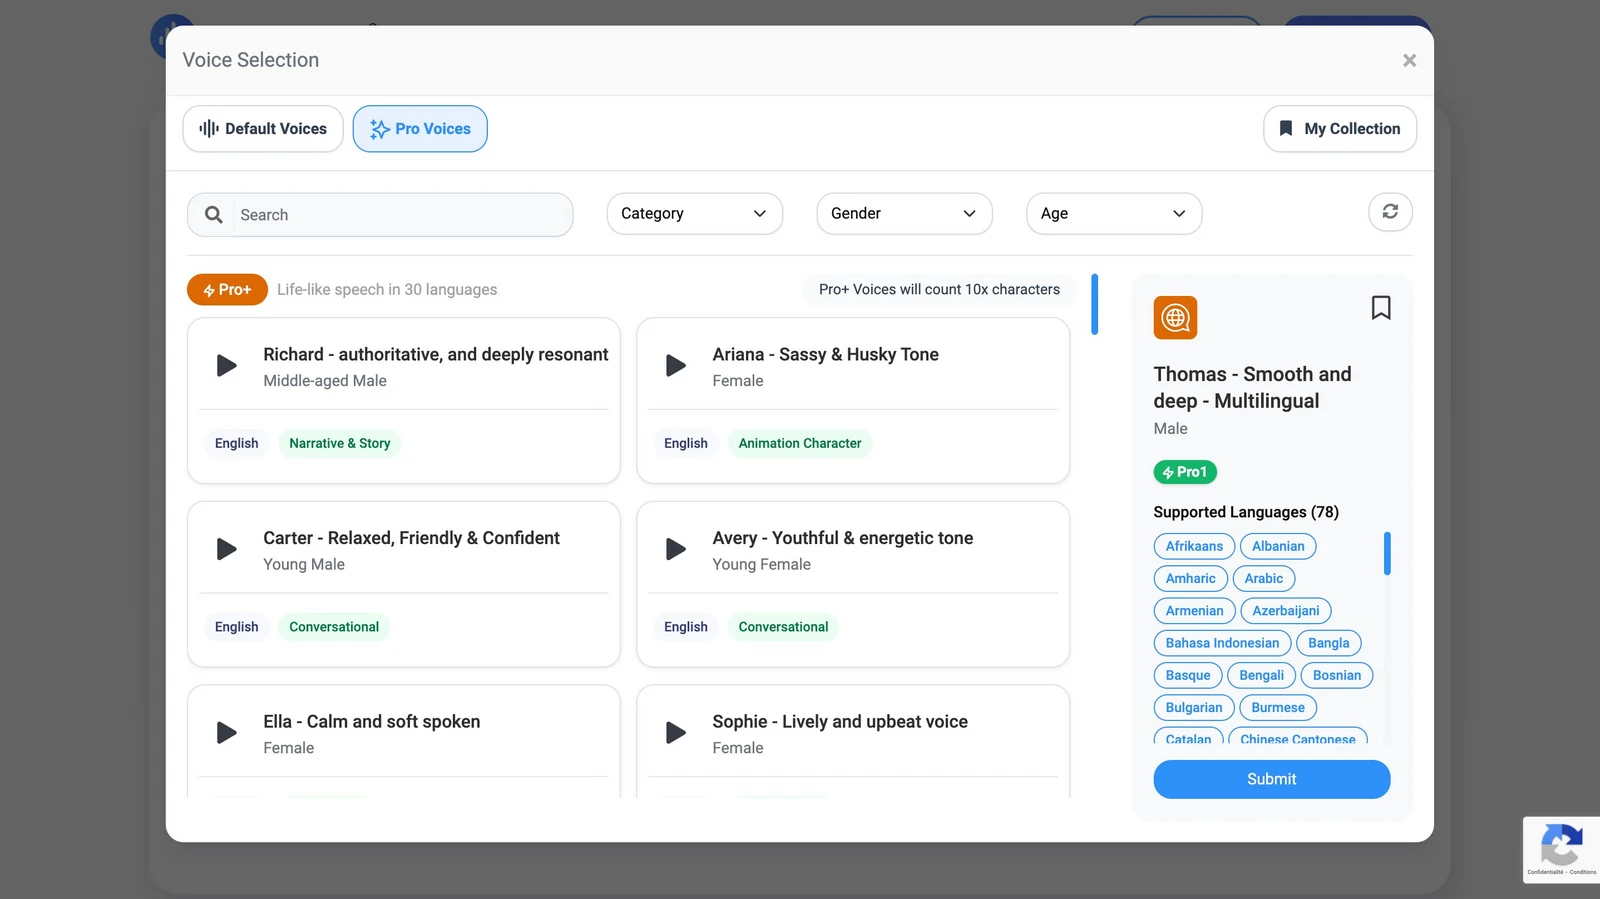Screen dimensions: 1600x899
Task: Play Ella voice preview
Action: tap(227, 733)
